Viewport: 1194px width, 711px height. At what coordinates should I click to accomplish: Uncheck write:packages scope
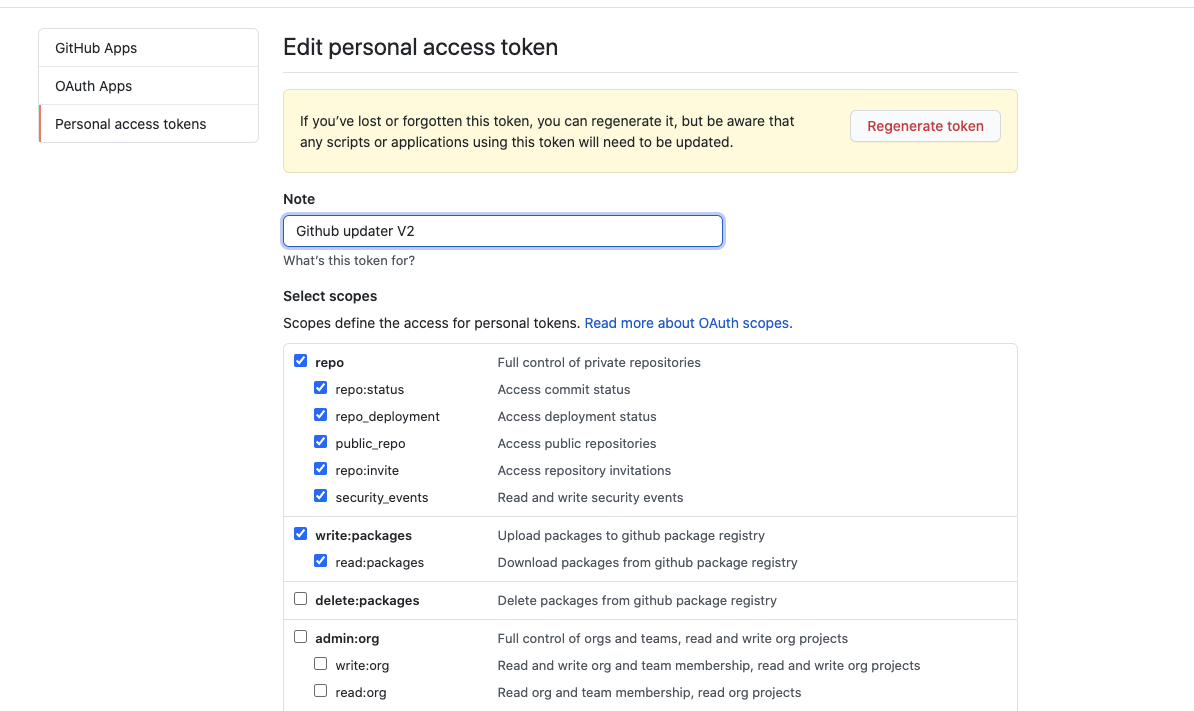tap(300, 533)
